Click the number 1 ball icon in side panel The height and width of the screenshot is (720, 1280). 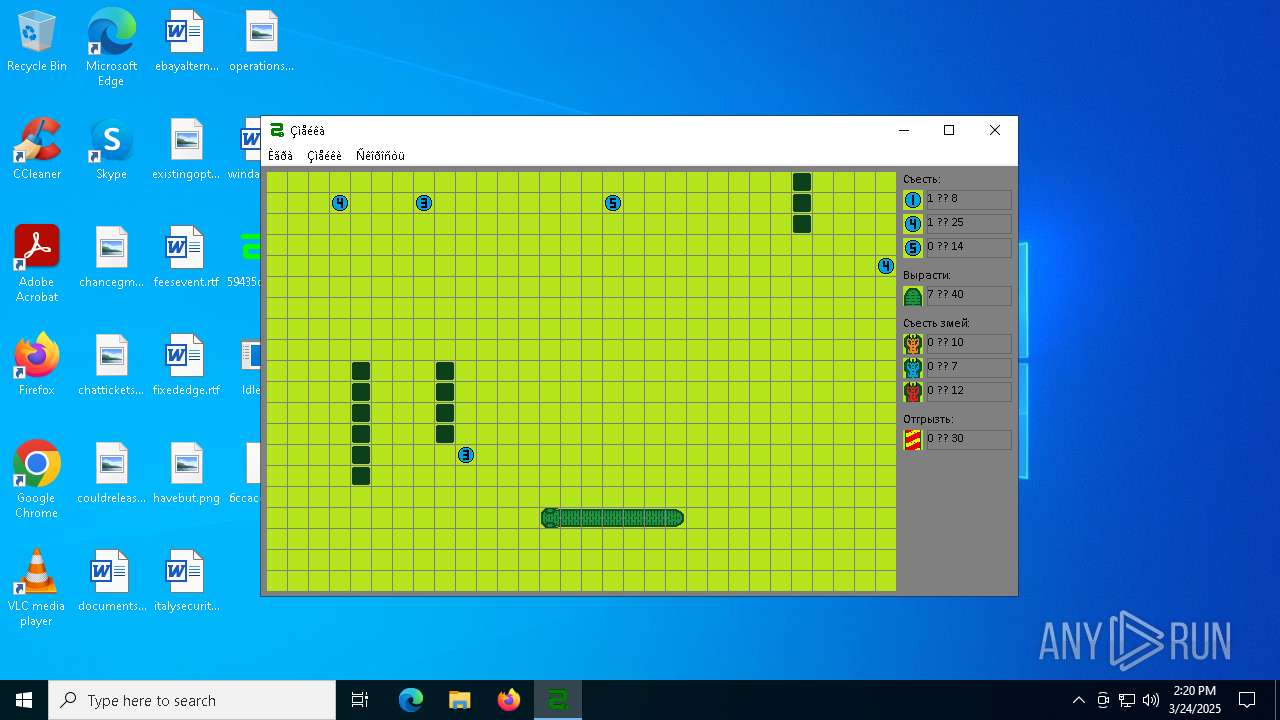coord(913,200)
